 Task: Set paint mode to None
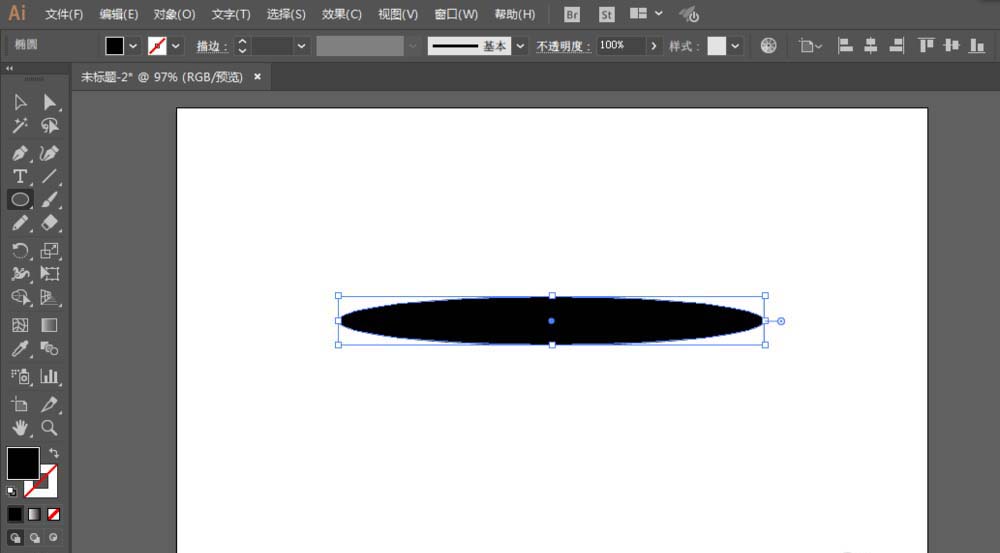pos(54,514)
